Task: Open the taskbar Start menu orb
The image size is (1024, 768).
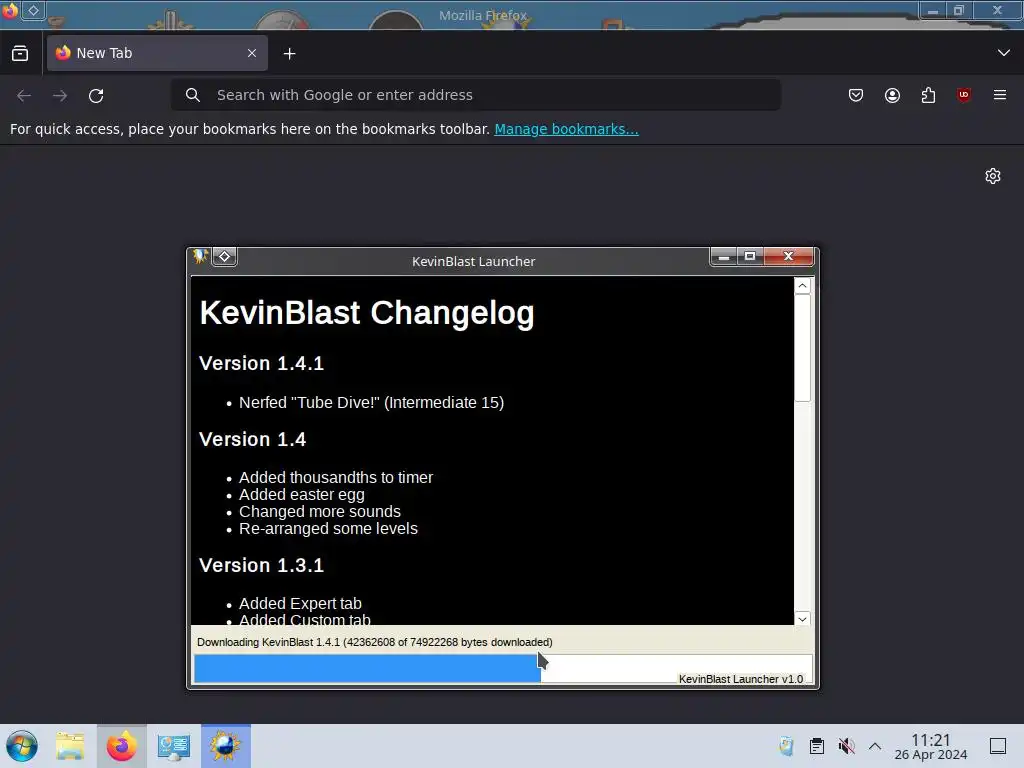Action: point(22,746)
